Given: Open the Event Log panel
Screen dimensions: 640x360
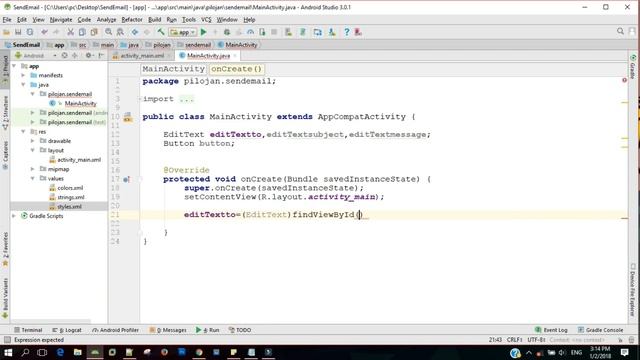Looking at the screenshot, I should point(551,330).
